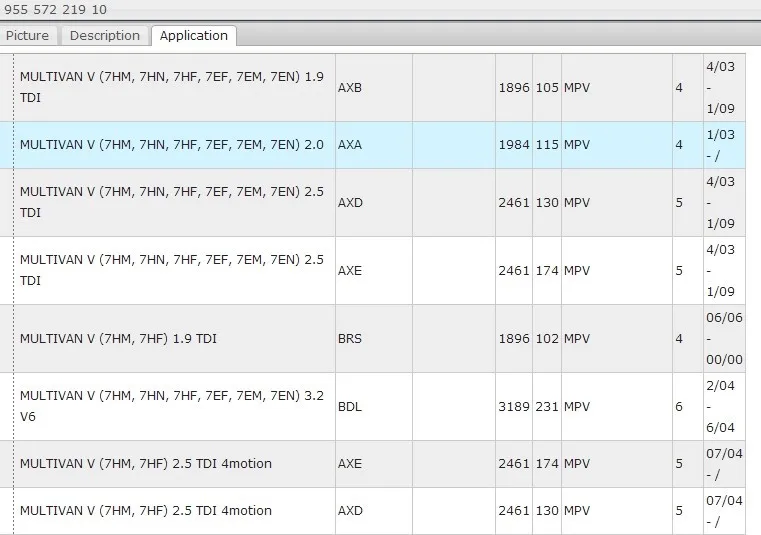Click the Multivan V 2.0 AXA model name
The width and height of the screenshot is (761, 535).
172,145
